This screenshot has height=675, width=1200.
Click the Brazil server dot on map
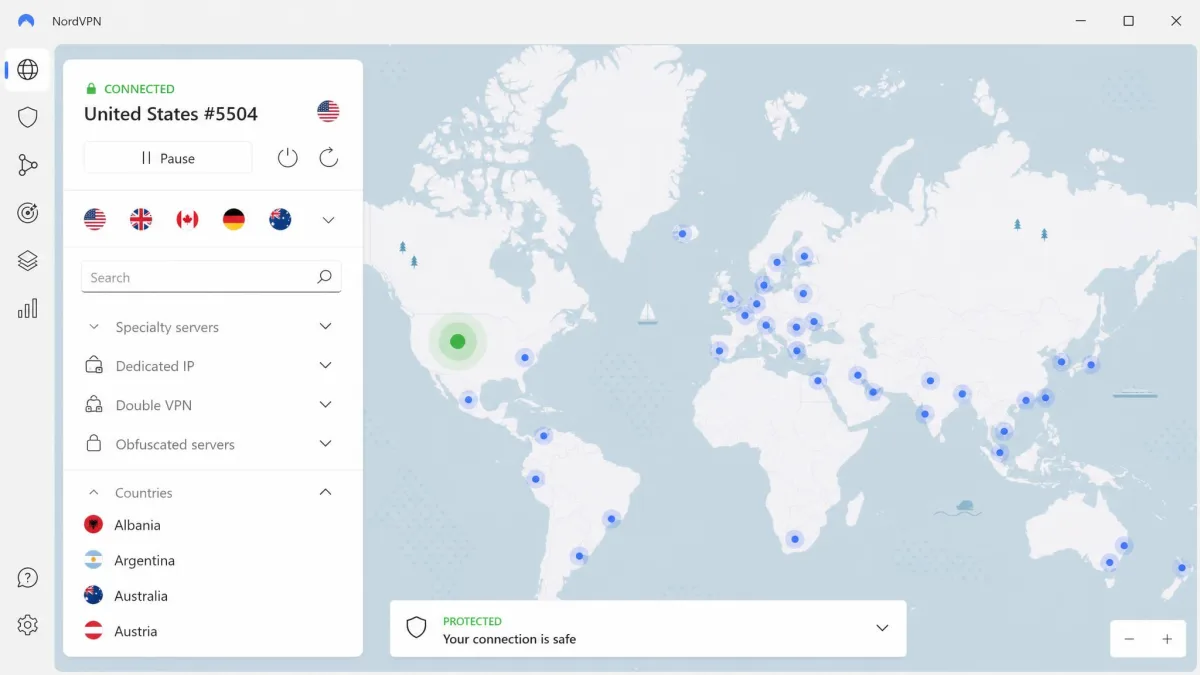click(x=611, y=519)
